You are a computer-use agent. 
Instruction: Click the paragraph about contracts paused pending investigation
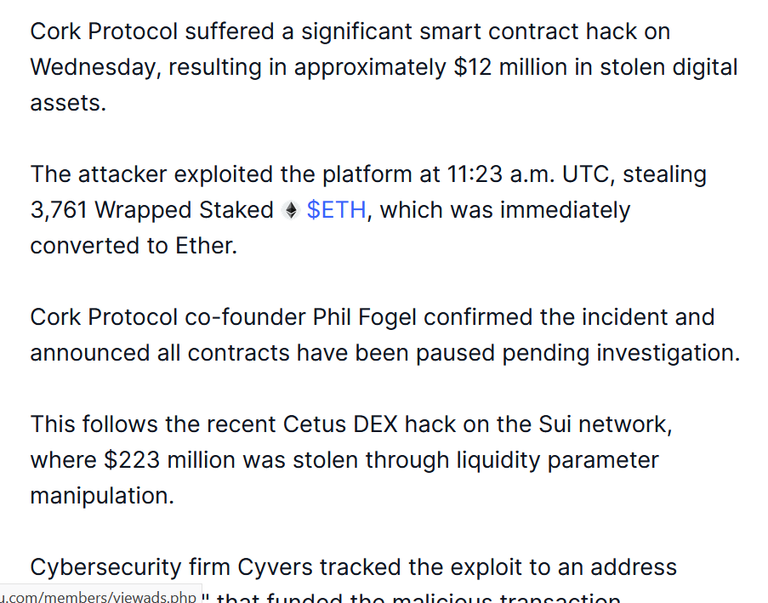click(x=385, y=335)
